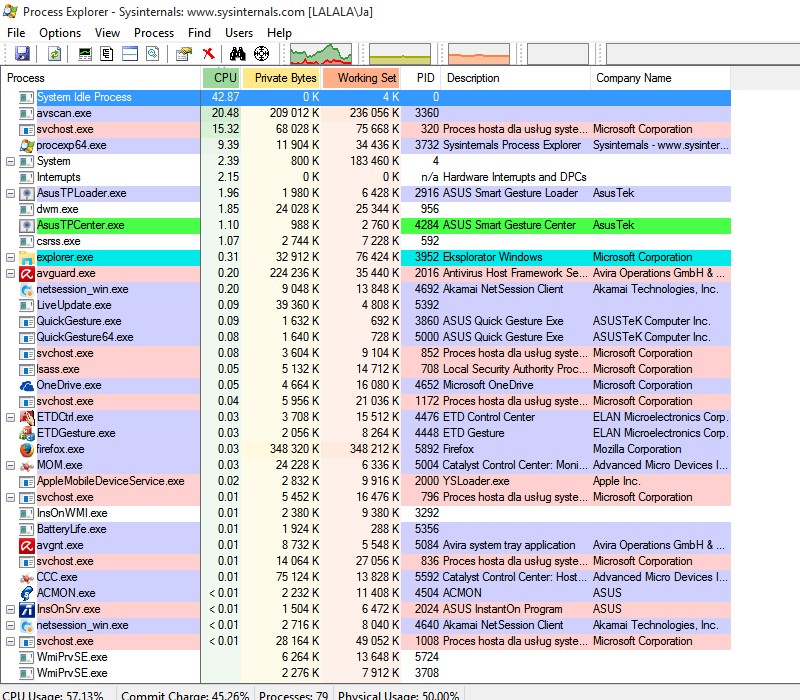Collapse the InsOnSrv.exe tree node
The image size is (800, 700).
point(10,609)
